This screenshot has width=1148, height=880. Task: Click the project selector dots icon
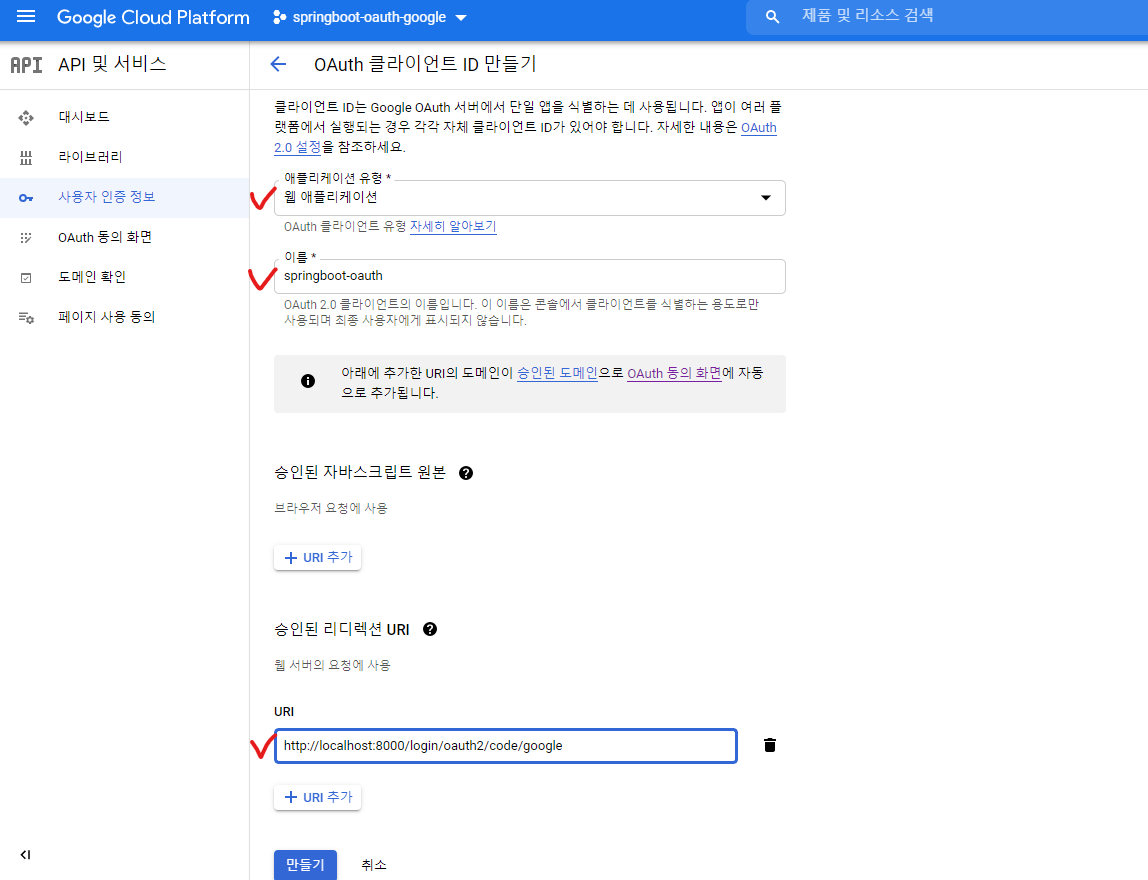(279, 17)
